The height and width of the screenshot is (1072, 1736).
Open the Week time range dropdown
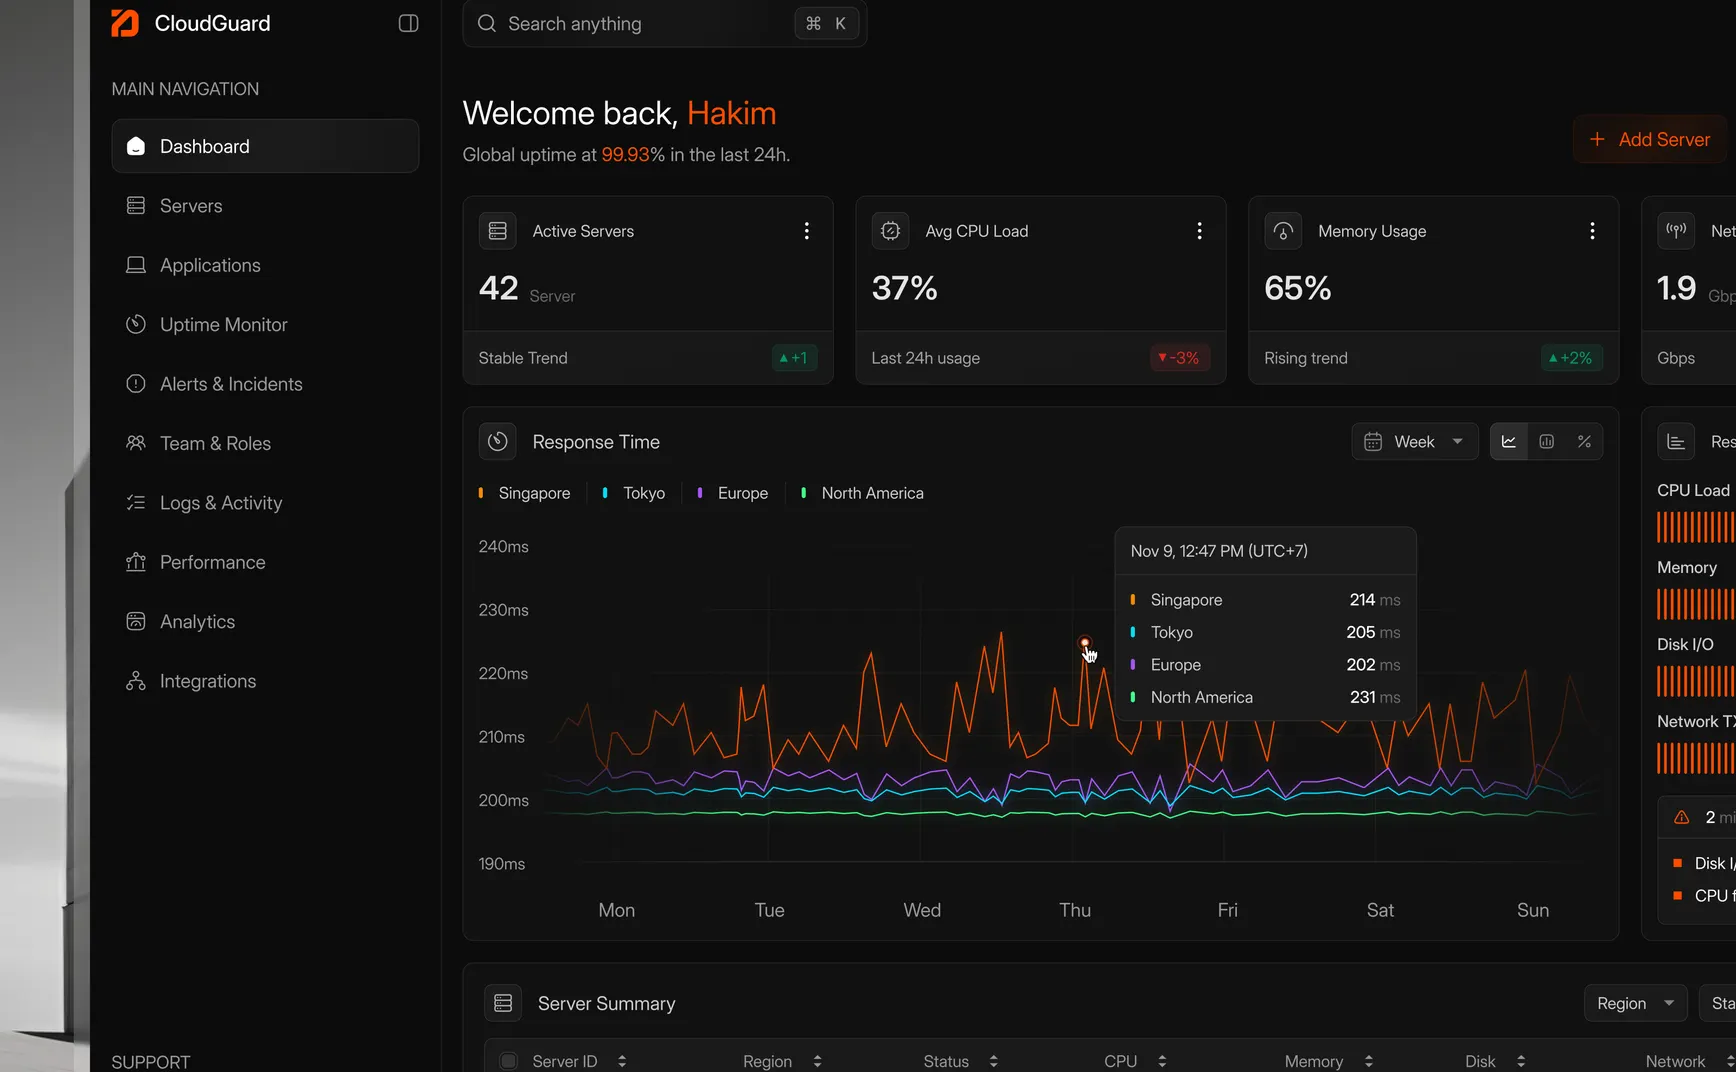[x=1415, y=442]
